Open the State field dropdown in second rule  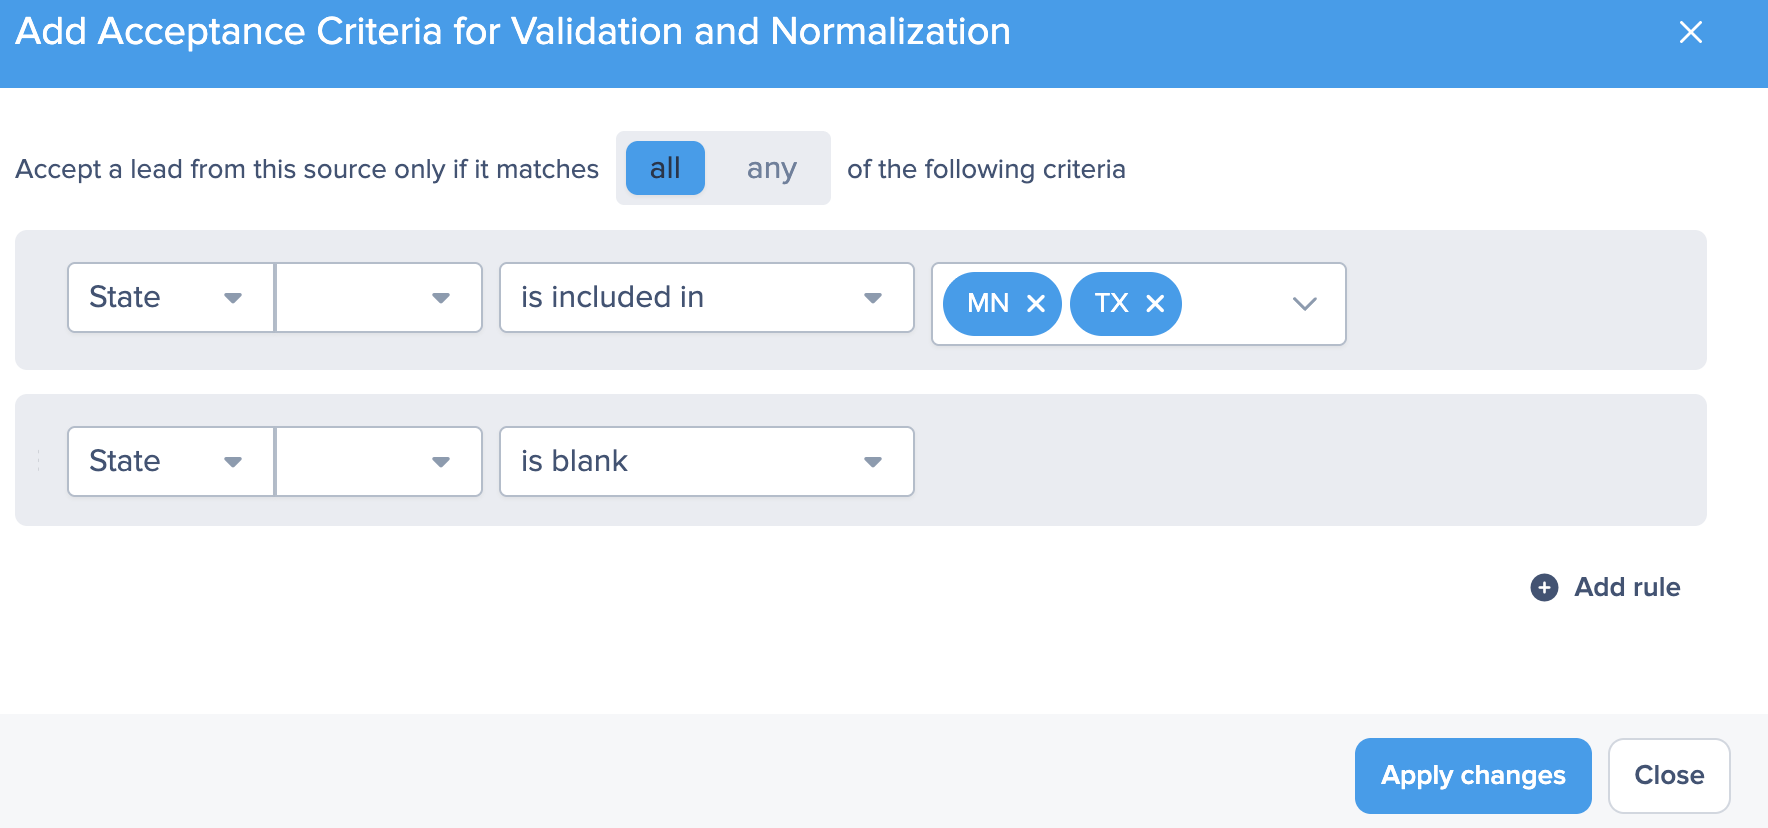tap(171, 461)
